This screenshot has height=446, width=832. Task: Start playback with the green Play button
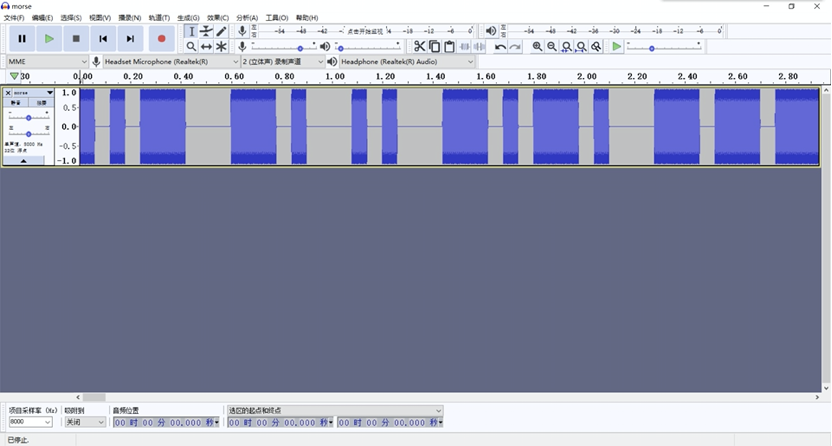49,39
